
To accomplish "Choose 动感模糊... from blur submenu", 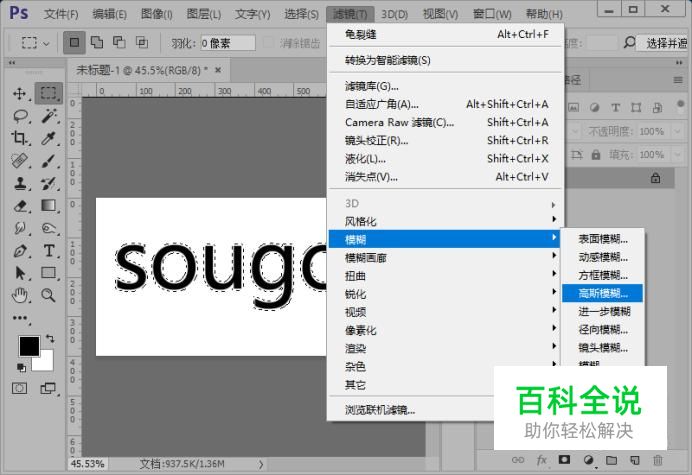I will (602, 257).
